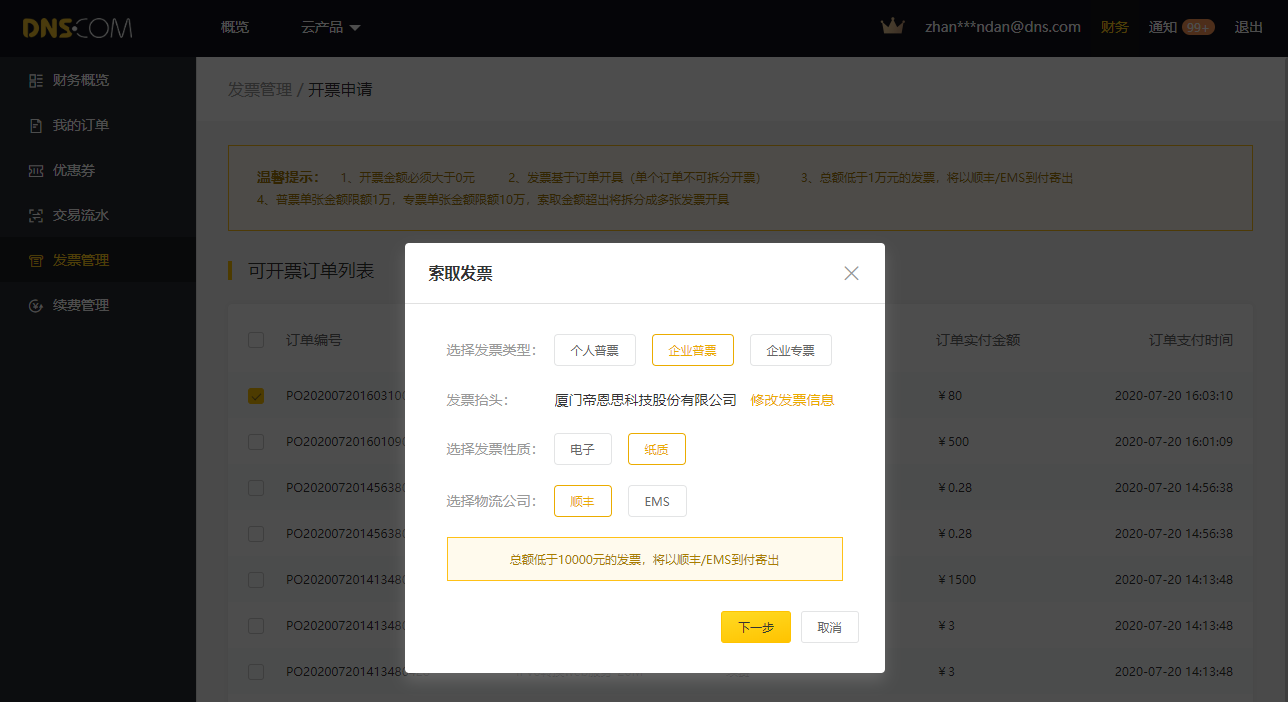Select 电子 invoice format
The width and height of the screenshot is (1288, 702).
coord(582,450)
